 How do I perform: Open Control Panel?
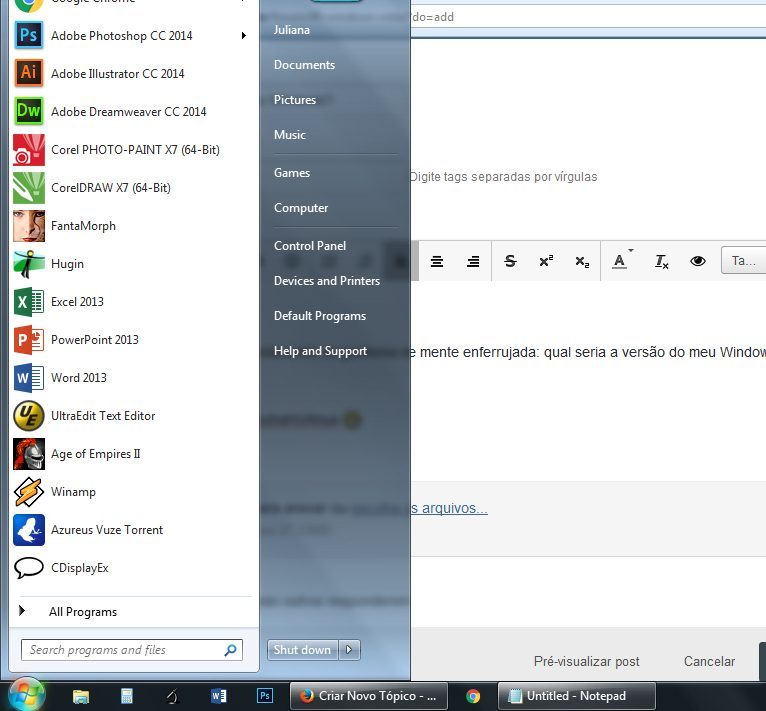click(310, 246)
